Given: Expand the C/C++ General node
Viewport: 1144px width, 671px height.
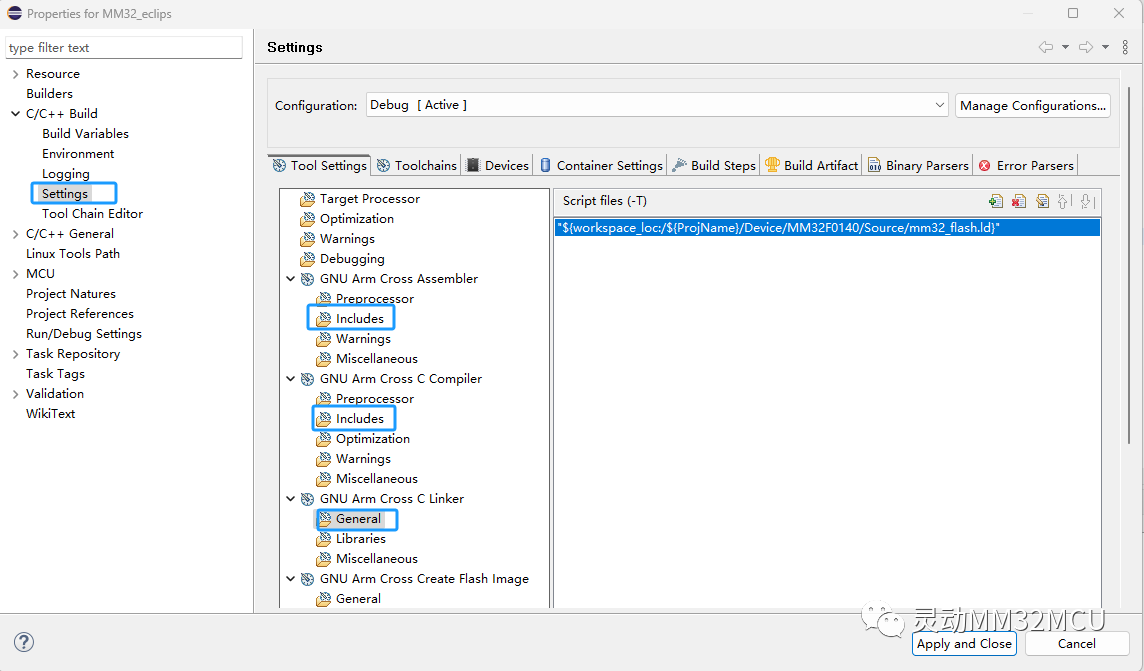Looking at the screenshot, I should [x=15, y=234].
